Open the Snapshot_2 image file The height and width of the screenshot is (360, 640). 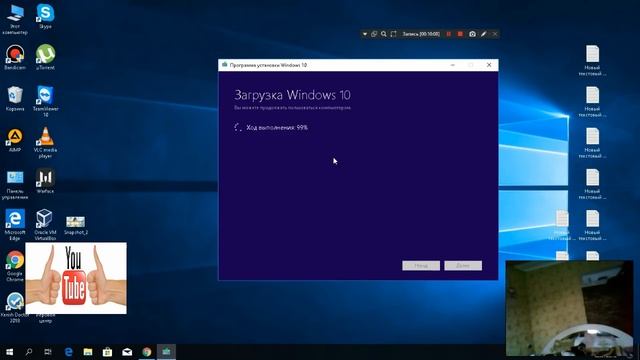pos(76,225)
